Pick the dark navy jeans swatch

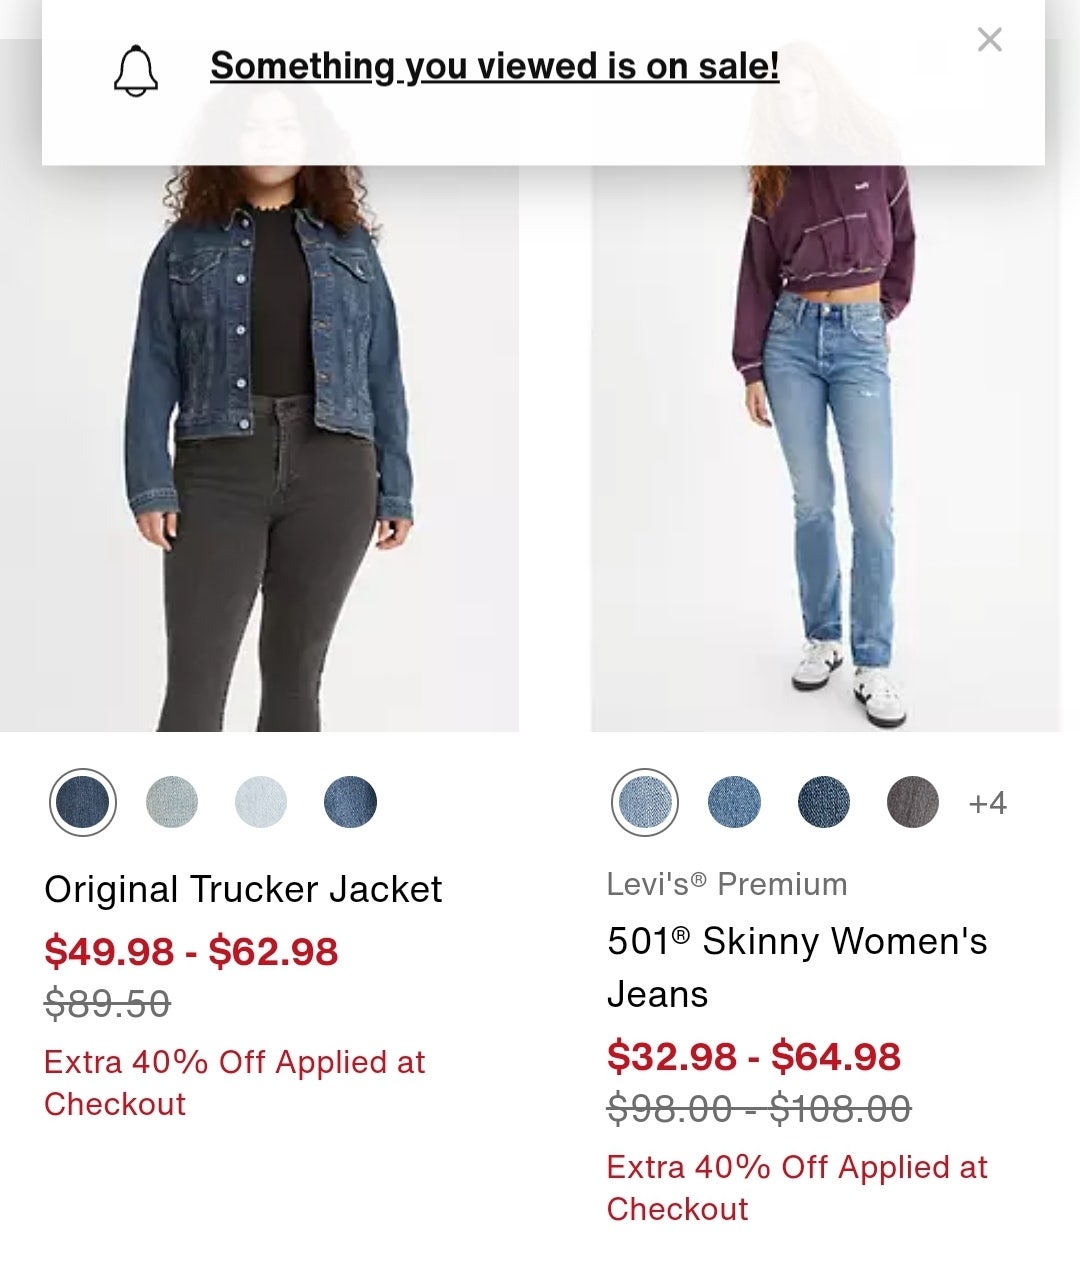click(823, 802)
